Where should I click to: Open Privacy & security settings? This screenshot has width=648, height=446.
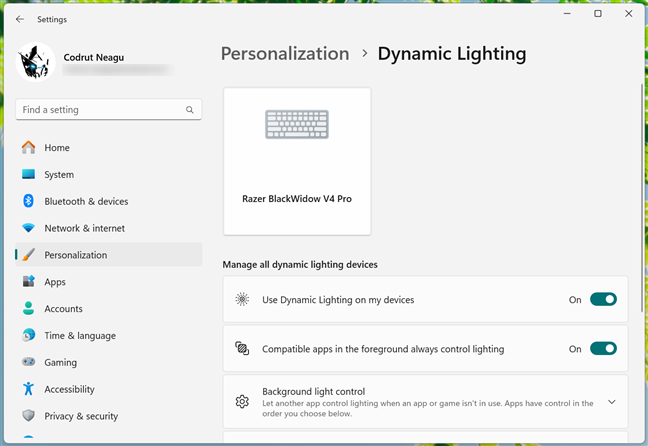pyautogui.click(x=109, y=416)
